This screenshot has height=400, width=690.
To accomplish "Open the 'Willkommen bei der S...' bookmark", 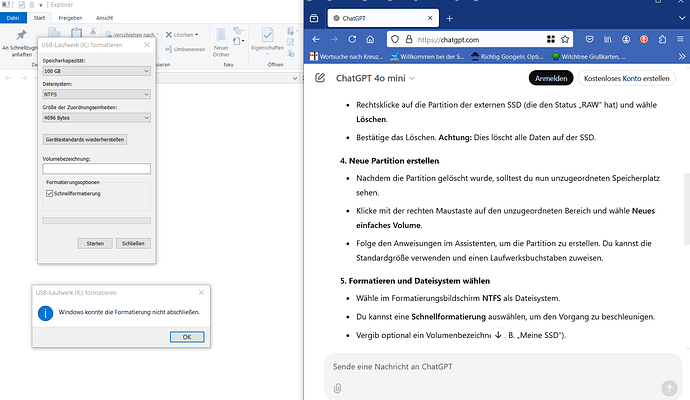I will pyautogui.click(x=427, y=56).
